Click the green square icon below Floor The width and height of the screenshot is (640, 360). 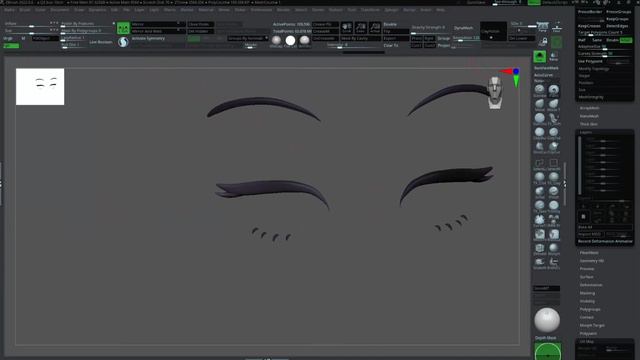[x=556, y=42]
